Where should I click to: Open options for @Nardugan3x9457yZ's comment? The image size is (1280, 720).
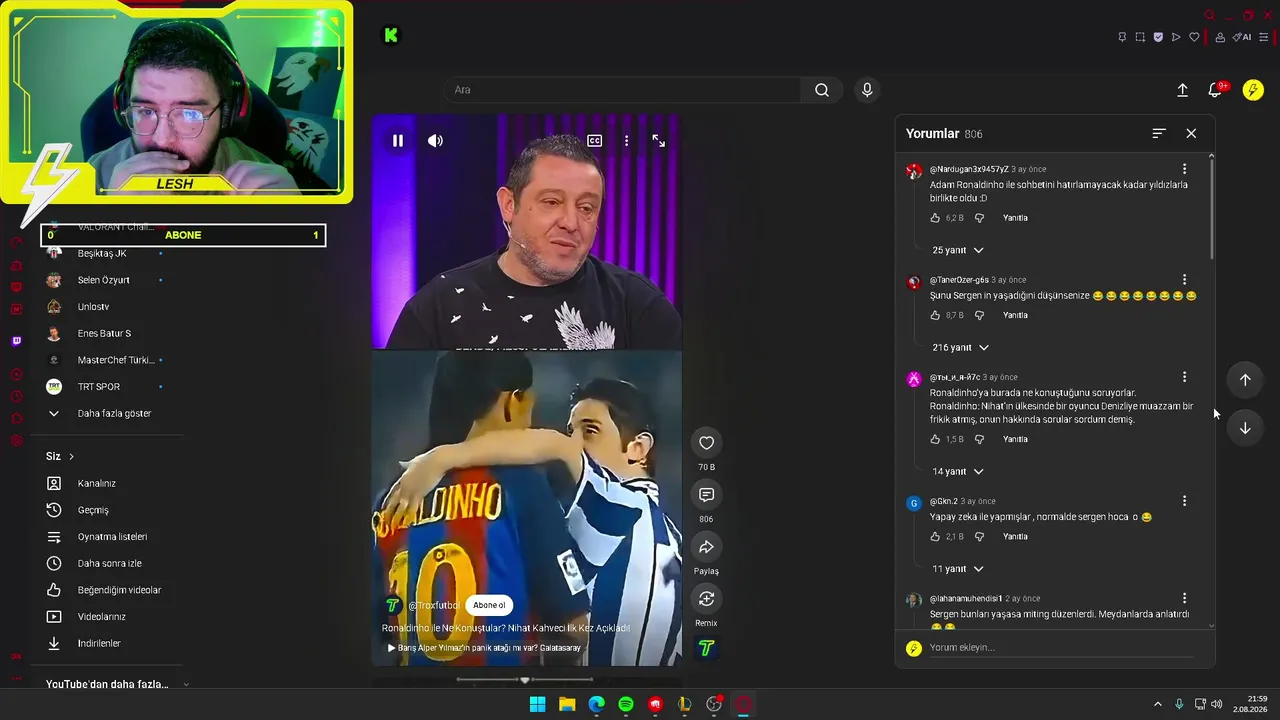click(1184, 169)
